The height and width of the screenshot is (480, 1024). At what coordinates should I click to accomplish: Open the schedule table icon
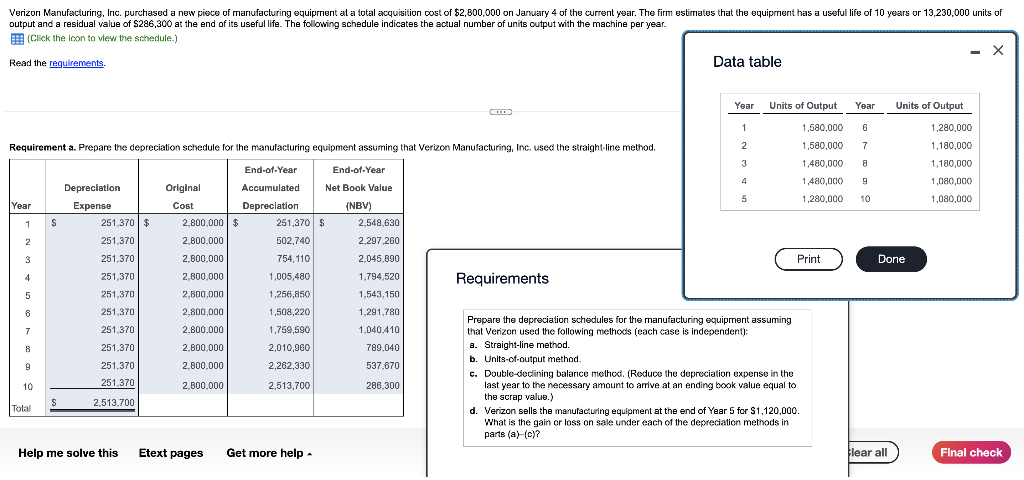click(x=17, y=38)
